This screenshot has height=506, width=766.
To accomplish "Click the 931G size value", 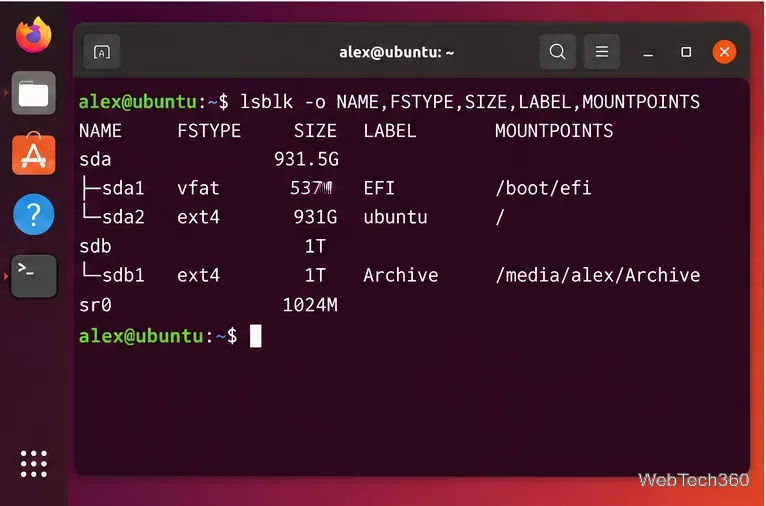I will tap(315, 217).
